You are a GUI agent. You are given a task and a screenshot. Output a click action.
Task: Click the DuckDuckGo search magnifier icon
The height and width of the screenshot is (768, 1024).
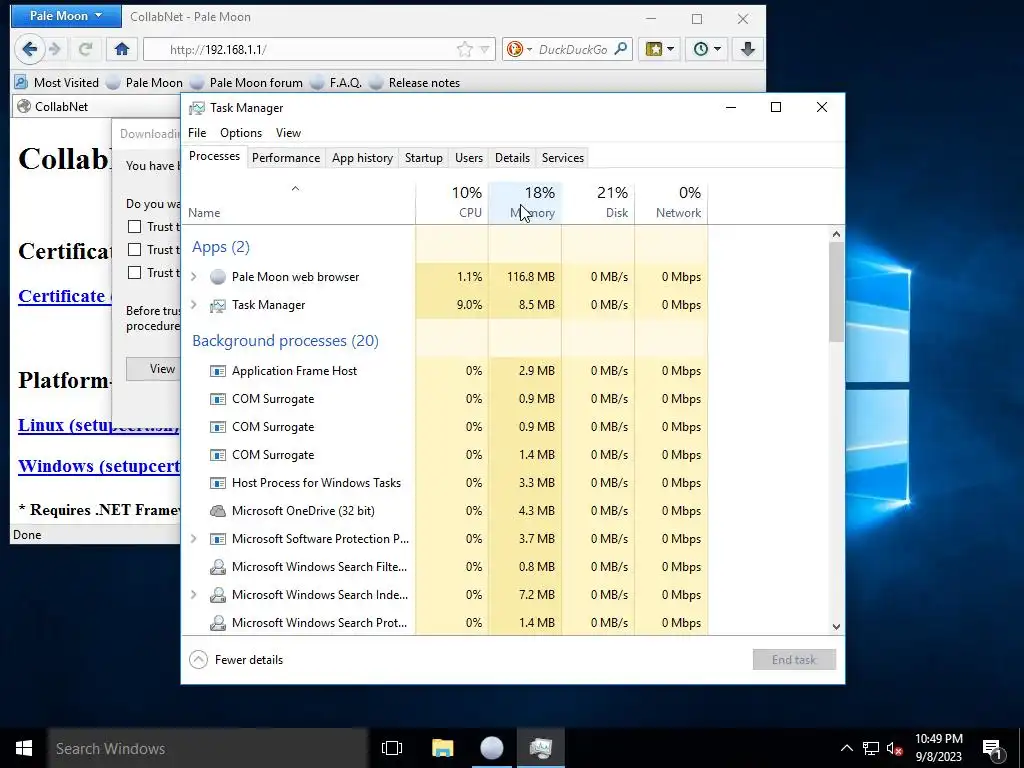pos(621,49)
